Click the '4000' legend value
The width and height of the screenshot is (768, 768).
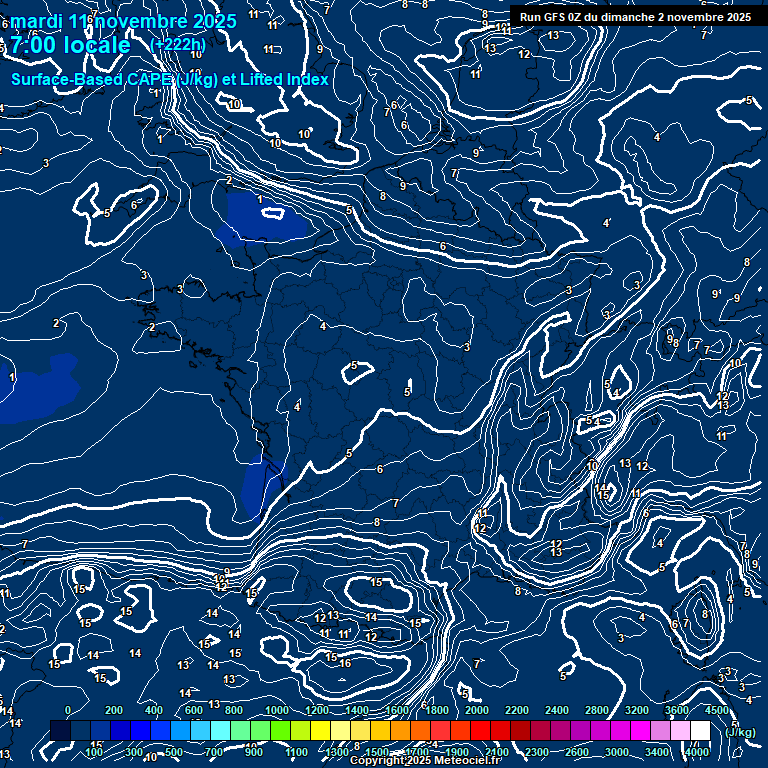click(697, 752)
